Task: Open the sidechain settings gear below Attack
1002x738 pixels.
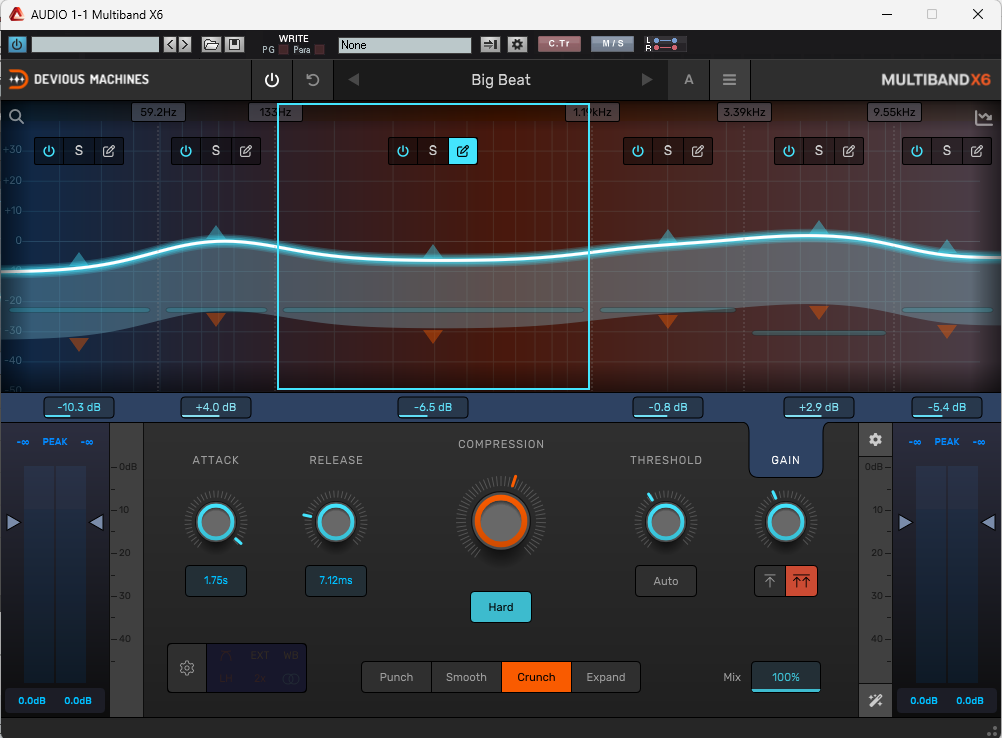Action: 187,668
